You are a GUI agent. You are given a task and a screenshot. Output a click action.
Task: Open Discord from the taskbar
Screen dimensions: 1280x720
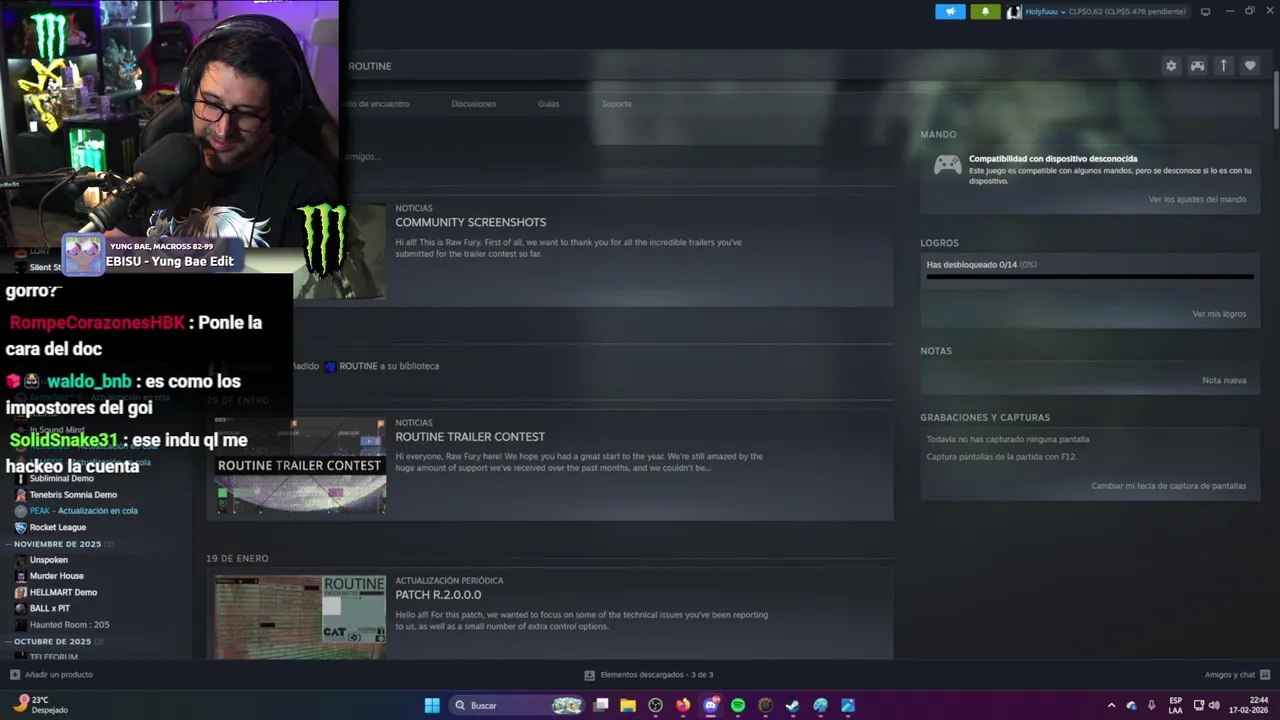pos(711,706)
